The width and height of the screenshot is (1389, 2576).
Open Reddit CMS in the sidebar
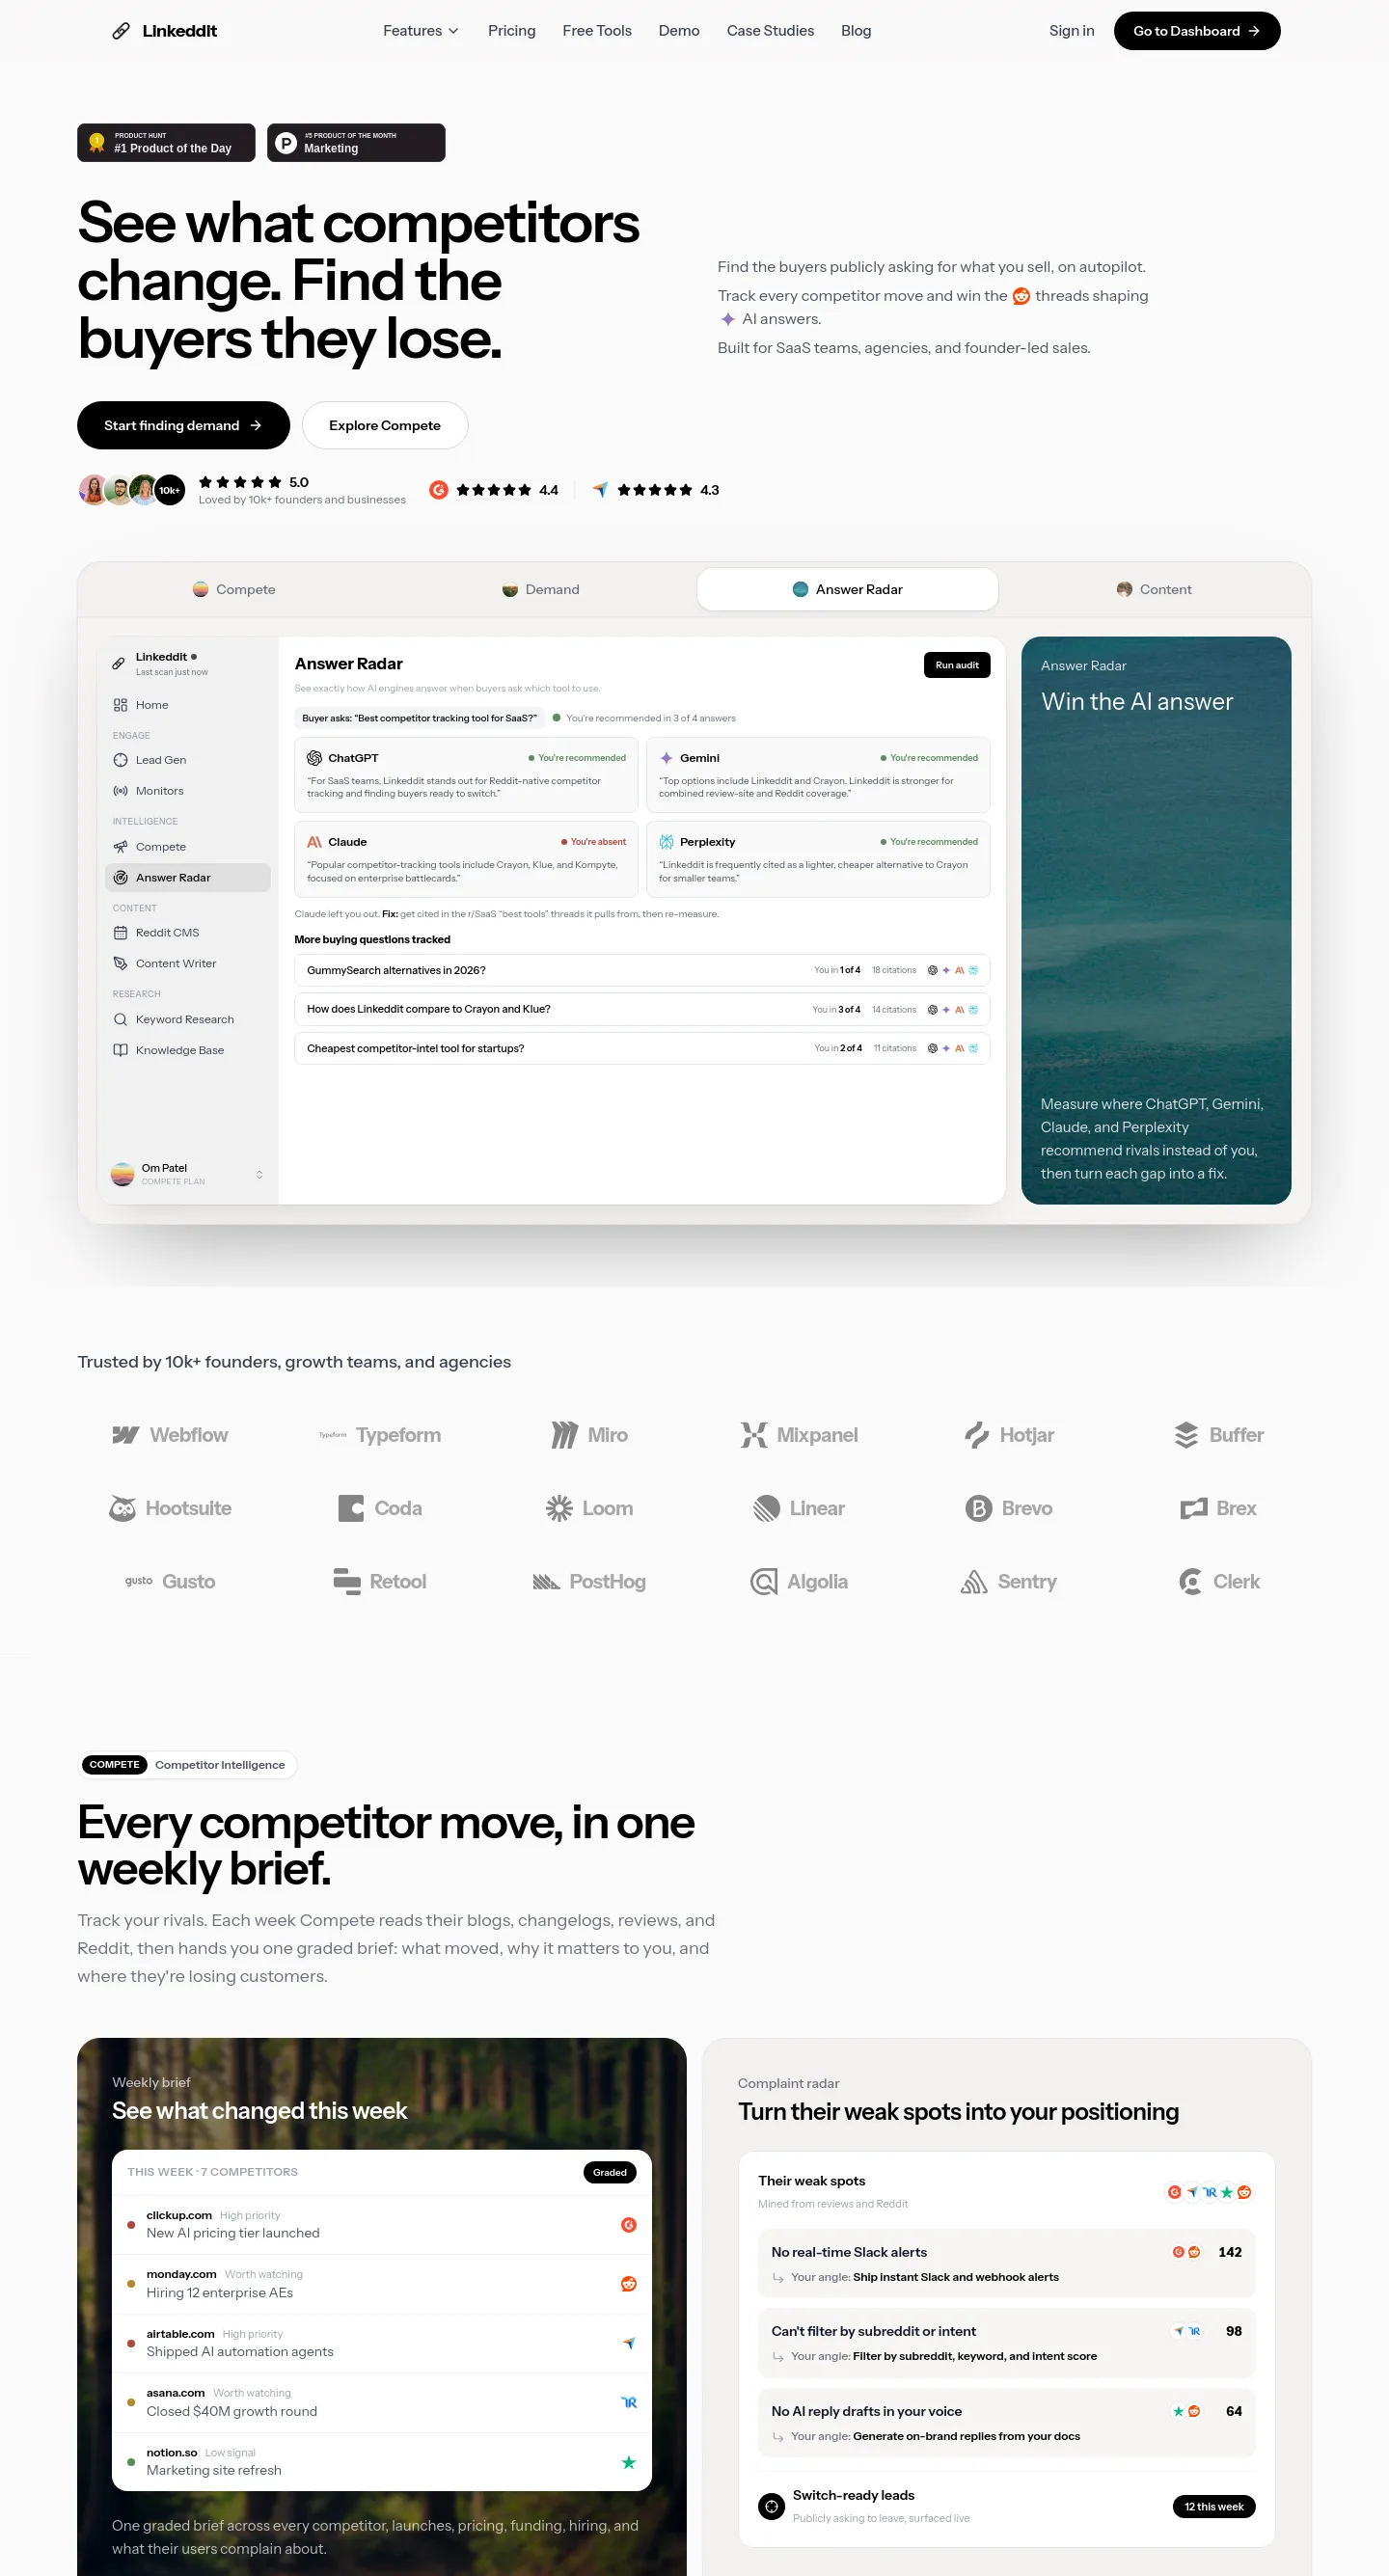coord(187,933)
